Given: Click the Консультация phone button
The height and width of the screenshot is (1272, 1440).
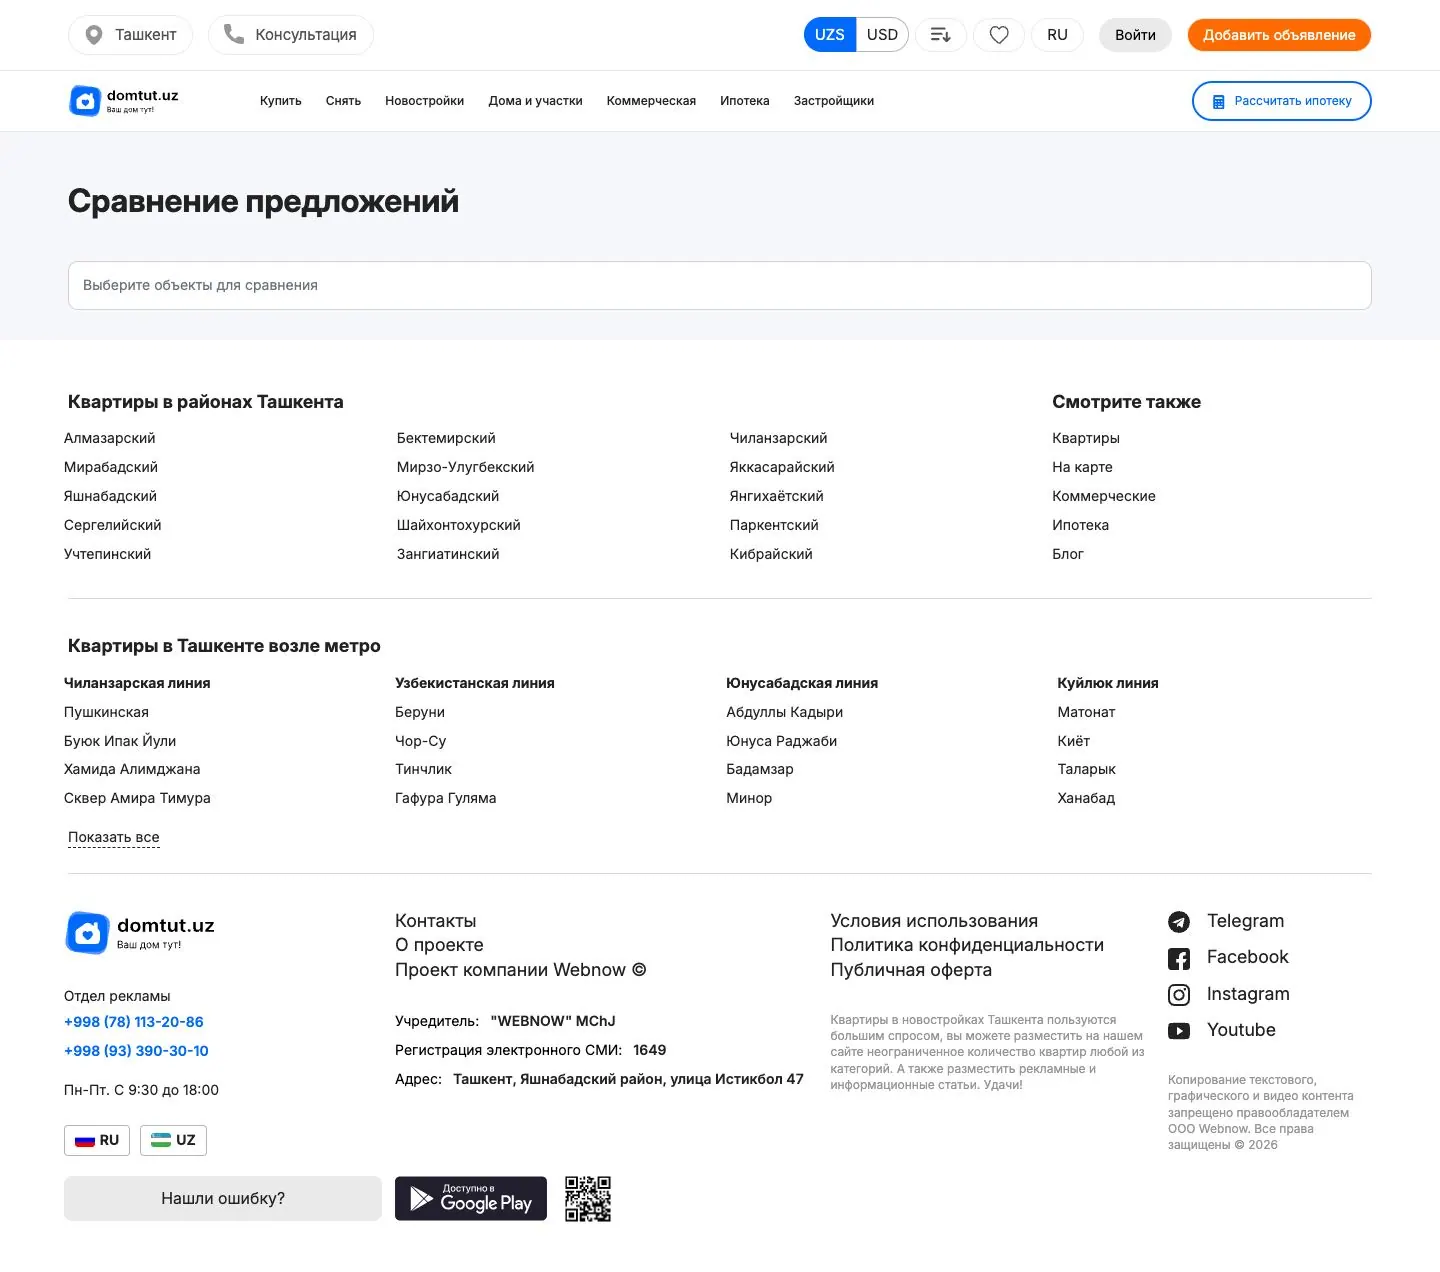Looking at the screenshot, I should pyautogui.click(x=291, y=35).
